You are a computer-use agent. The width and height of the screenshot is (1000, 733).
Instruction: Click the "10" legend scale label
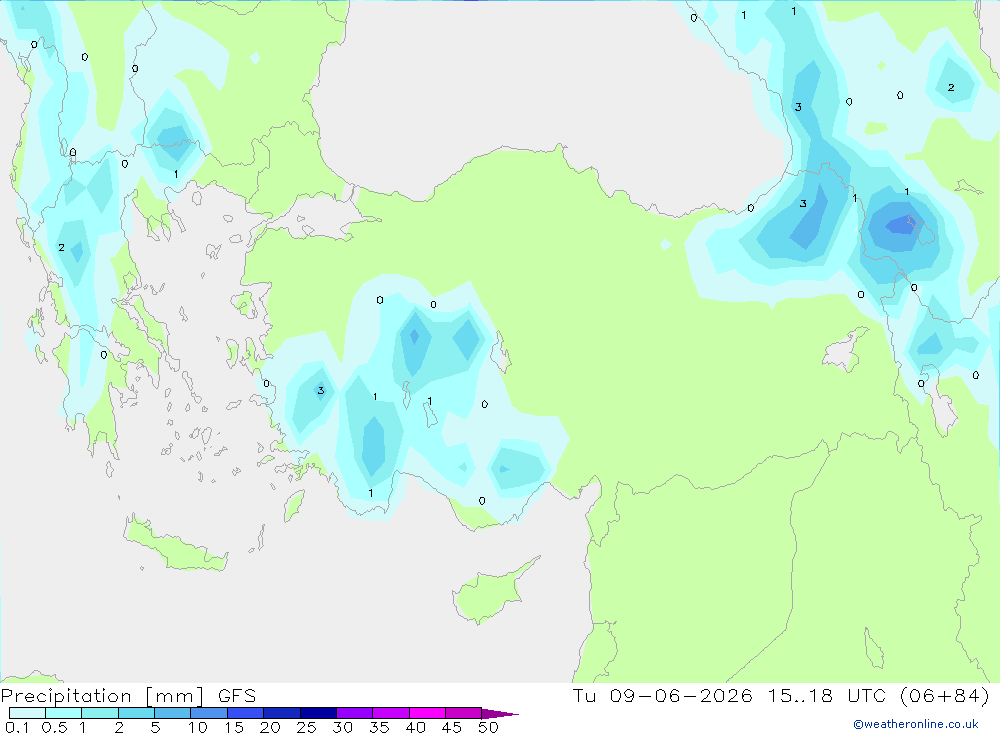pyautogui.click(x=198, y=727)
